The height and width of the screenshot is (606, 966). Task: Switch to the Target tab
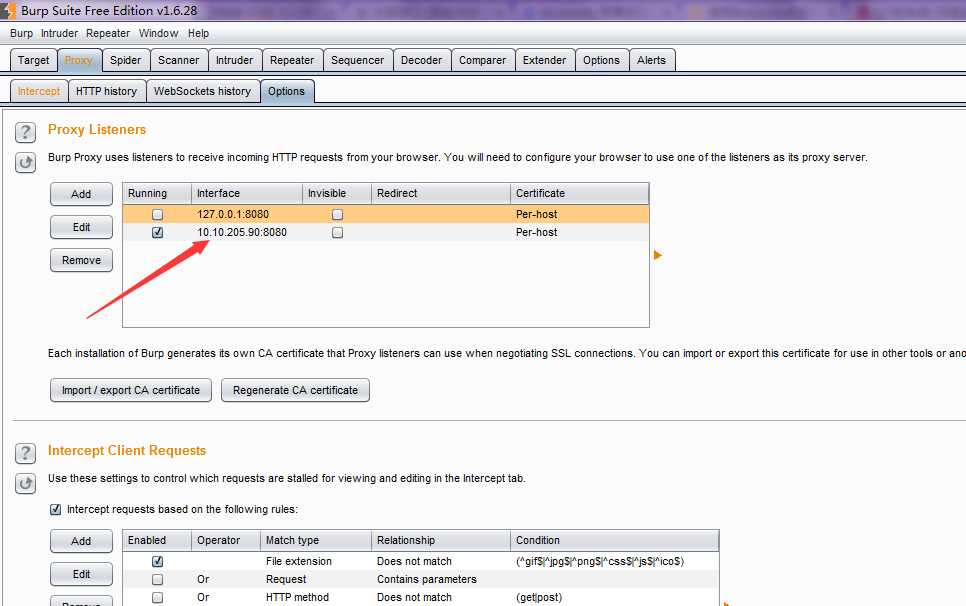tap(33, 60)
